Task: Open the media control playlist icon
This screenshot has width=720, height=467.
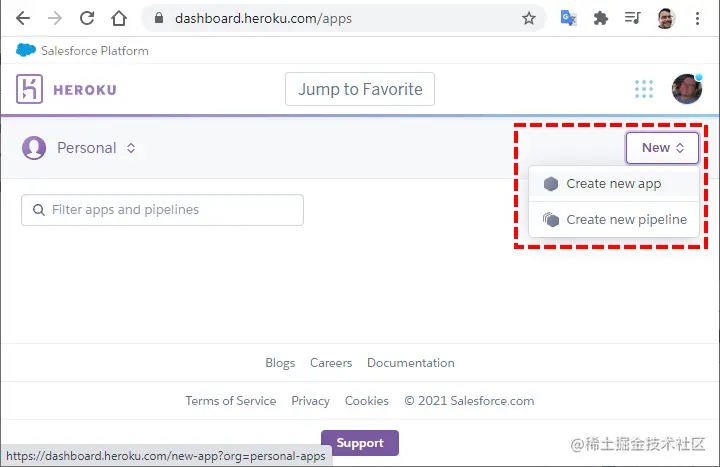Action: [x=633, y=18]
